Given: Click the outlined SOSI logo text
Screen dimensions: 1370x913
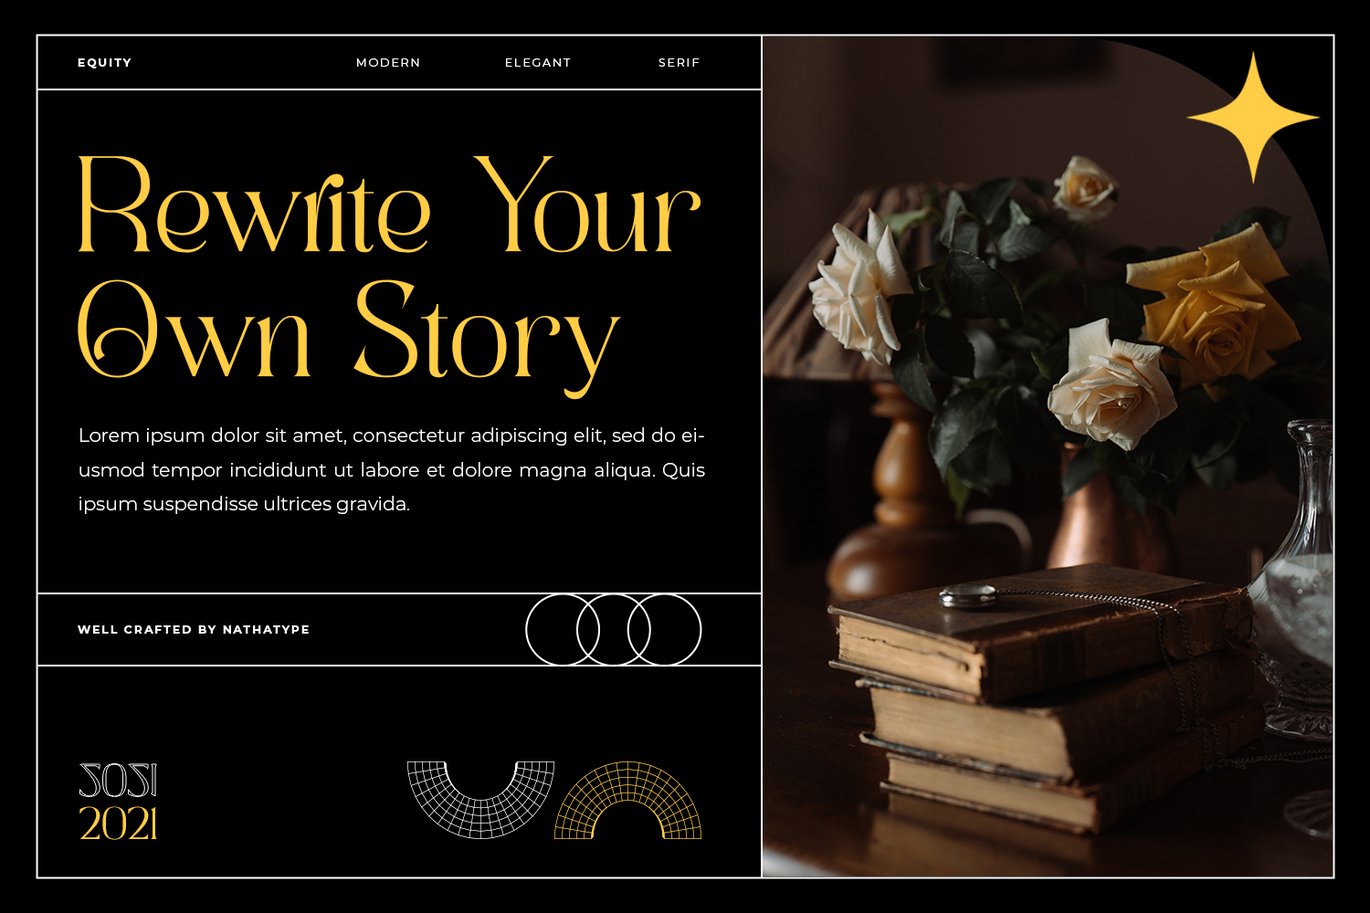Looking at the screenshot, I should [118, 780].
